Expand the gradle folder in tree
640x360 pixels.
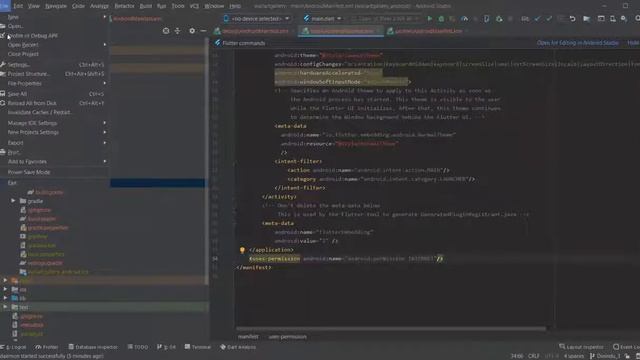point(13,201)
